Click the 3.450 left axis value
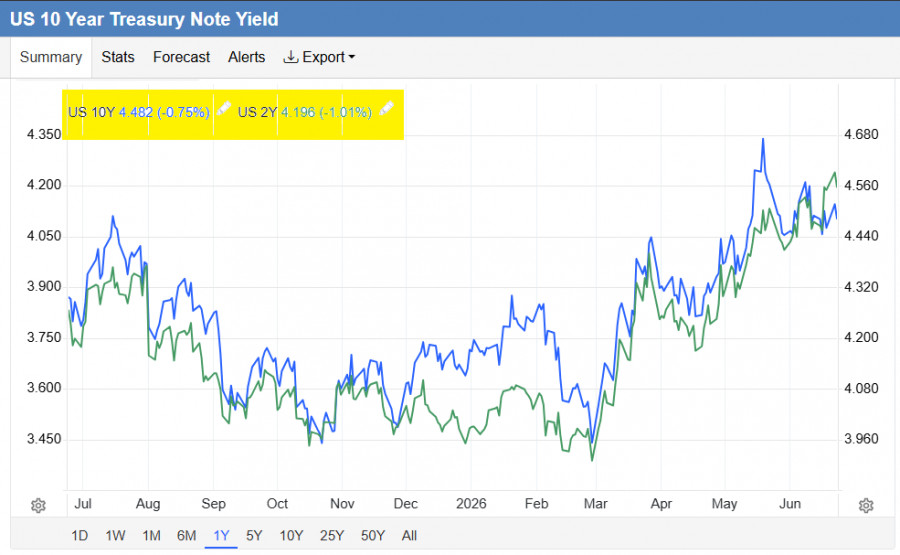This screenshot has height=555, width=900. coord(44,439)
